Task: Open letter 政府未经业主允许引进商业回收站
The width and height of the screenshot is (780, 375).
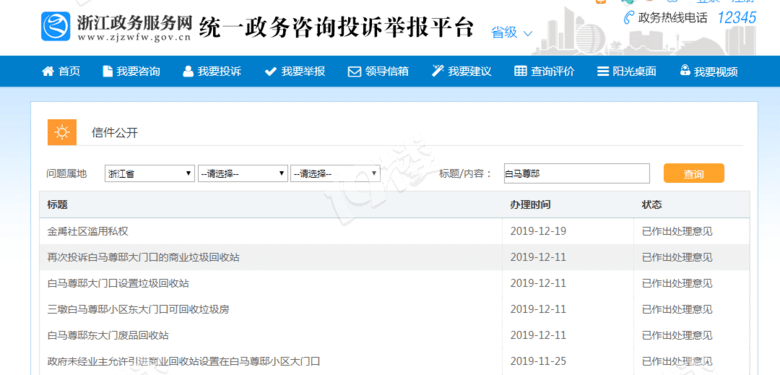Action: [x=183, y=362]
